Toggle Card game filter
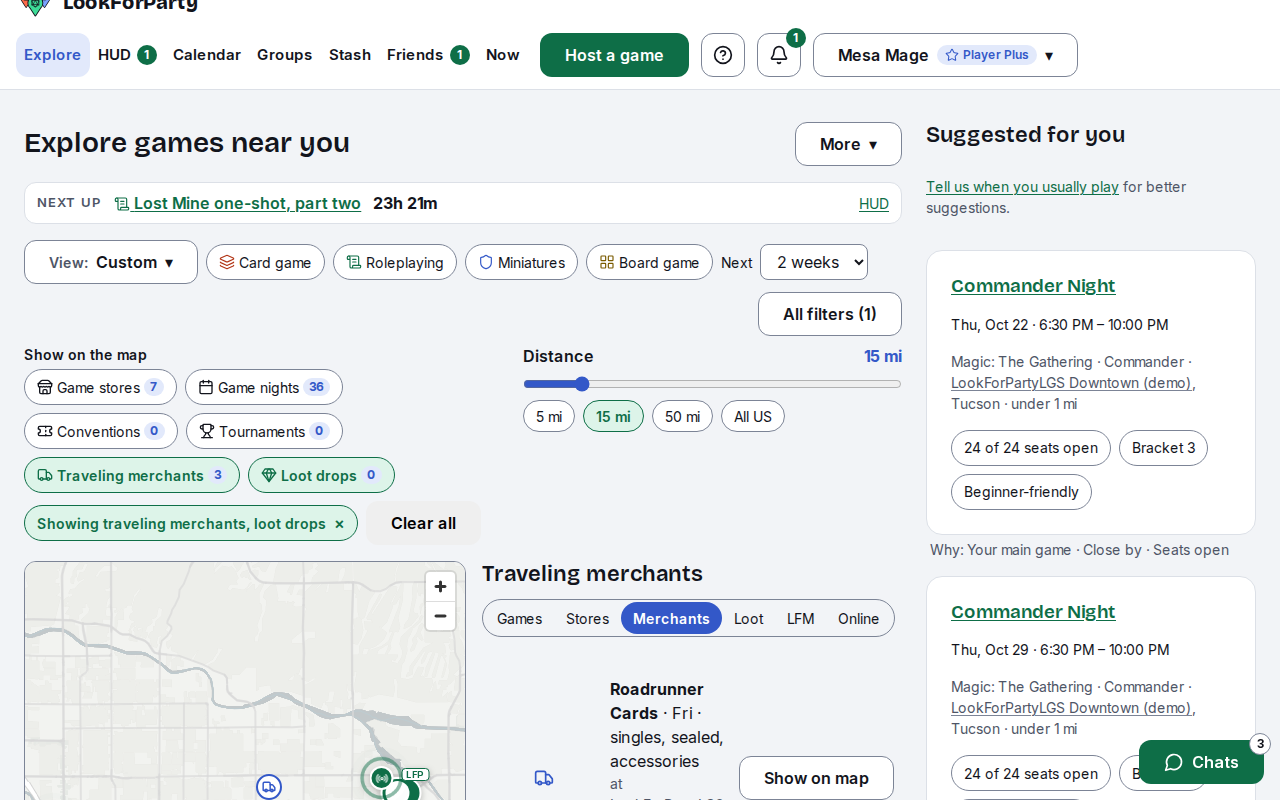This screenshot has width=1280, height=800. (265, 262)
